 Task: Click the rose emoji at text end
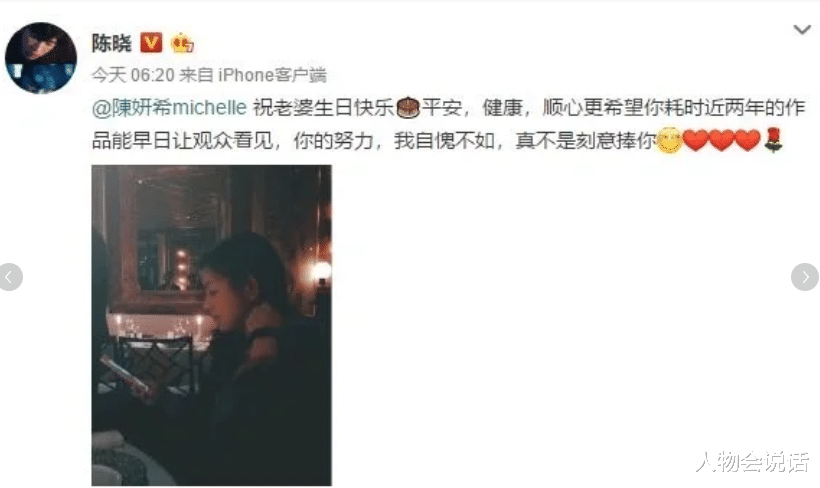pos(773,140)
